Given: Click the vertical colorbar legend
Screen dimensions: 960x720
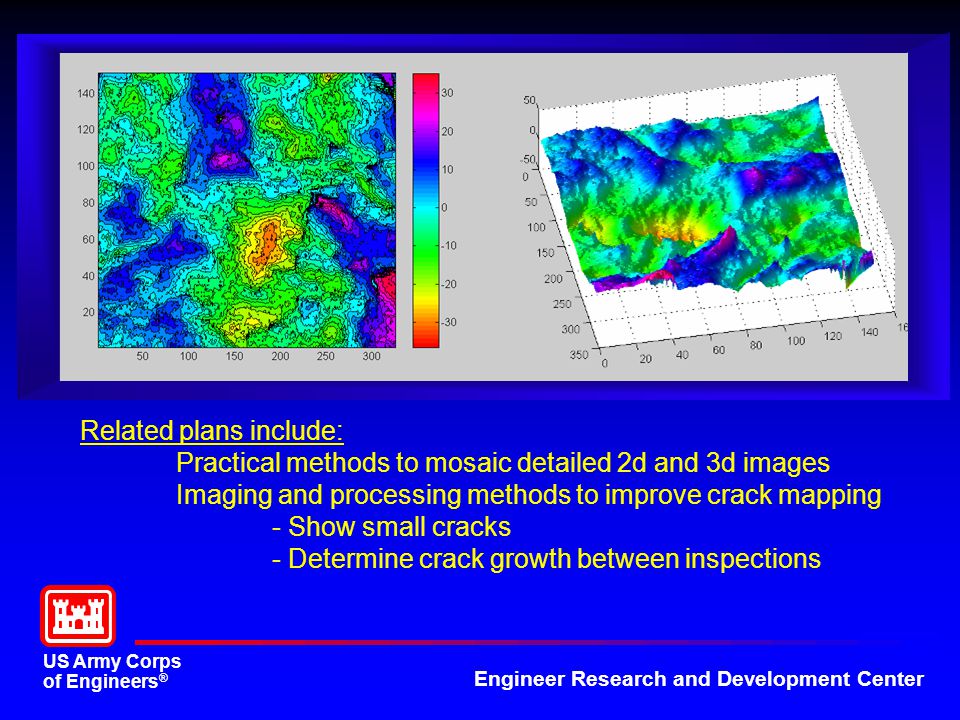Looking at the screenshot, I should [x=426, y=210].
